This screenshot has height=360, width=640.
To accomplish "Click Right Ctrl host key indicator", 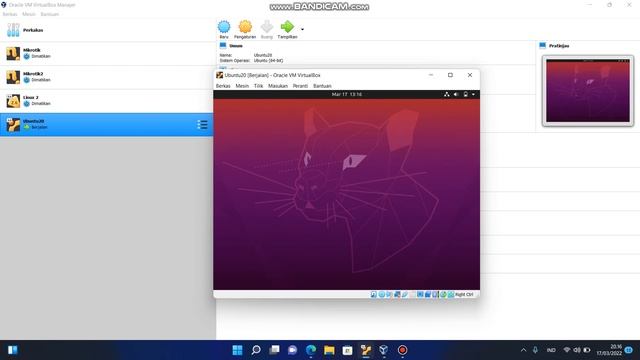I will [x=464, y=294].
